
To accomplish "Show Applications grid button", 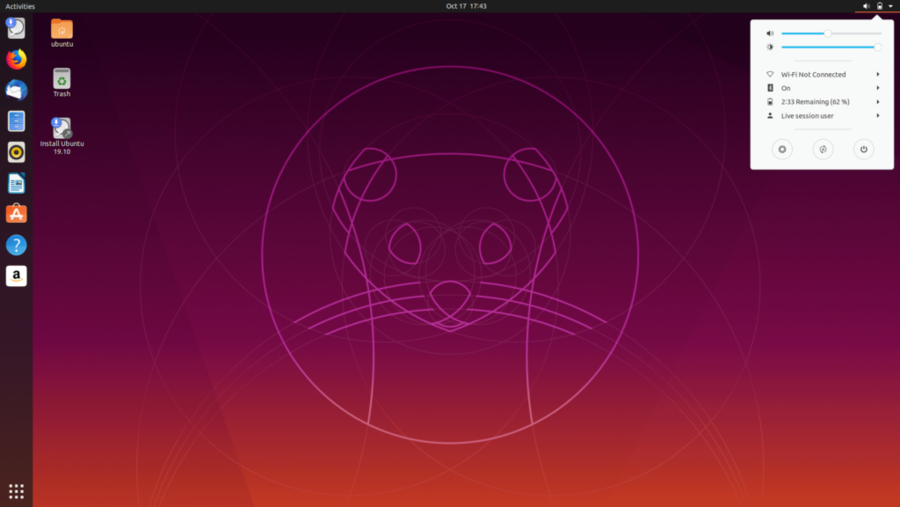I will (16, 491).
